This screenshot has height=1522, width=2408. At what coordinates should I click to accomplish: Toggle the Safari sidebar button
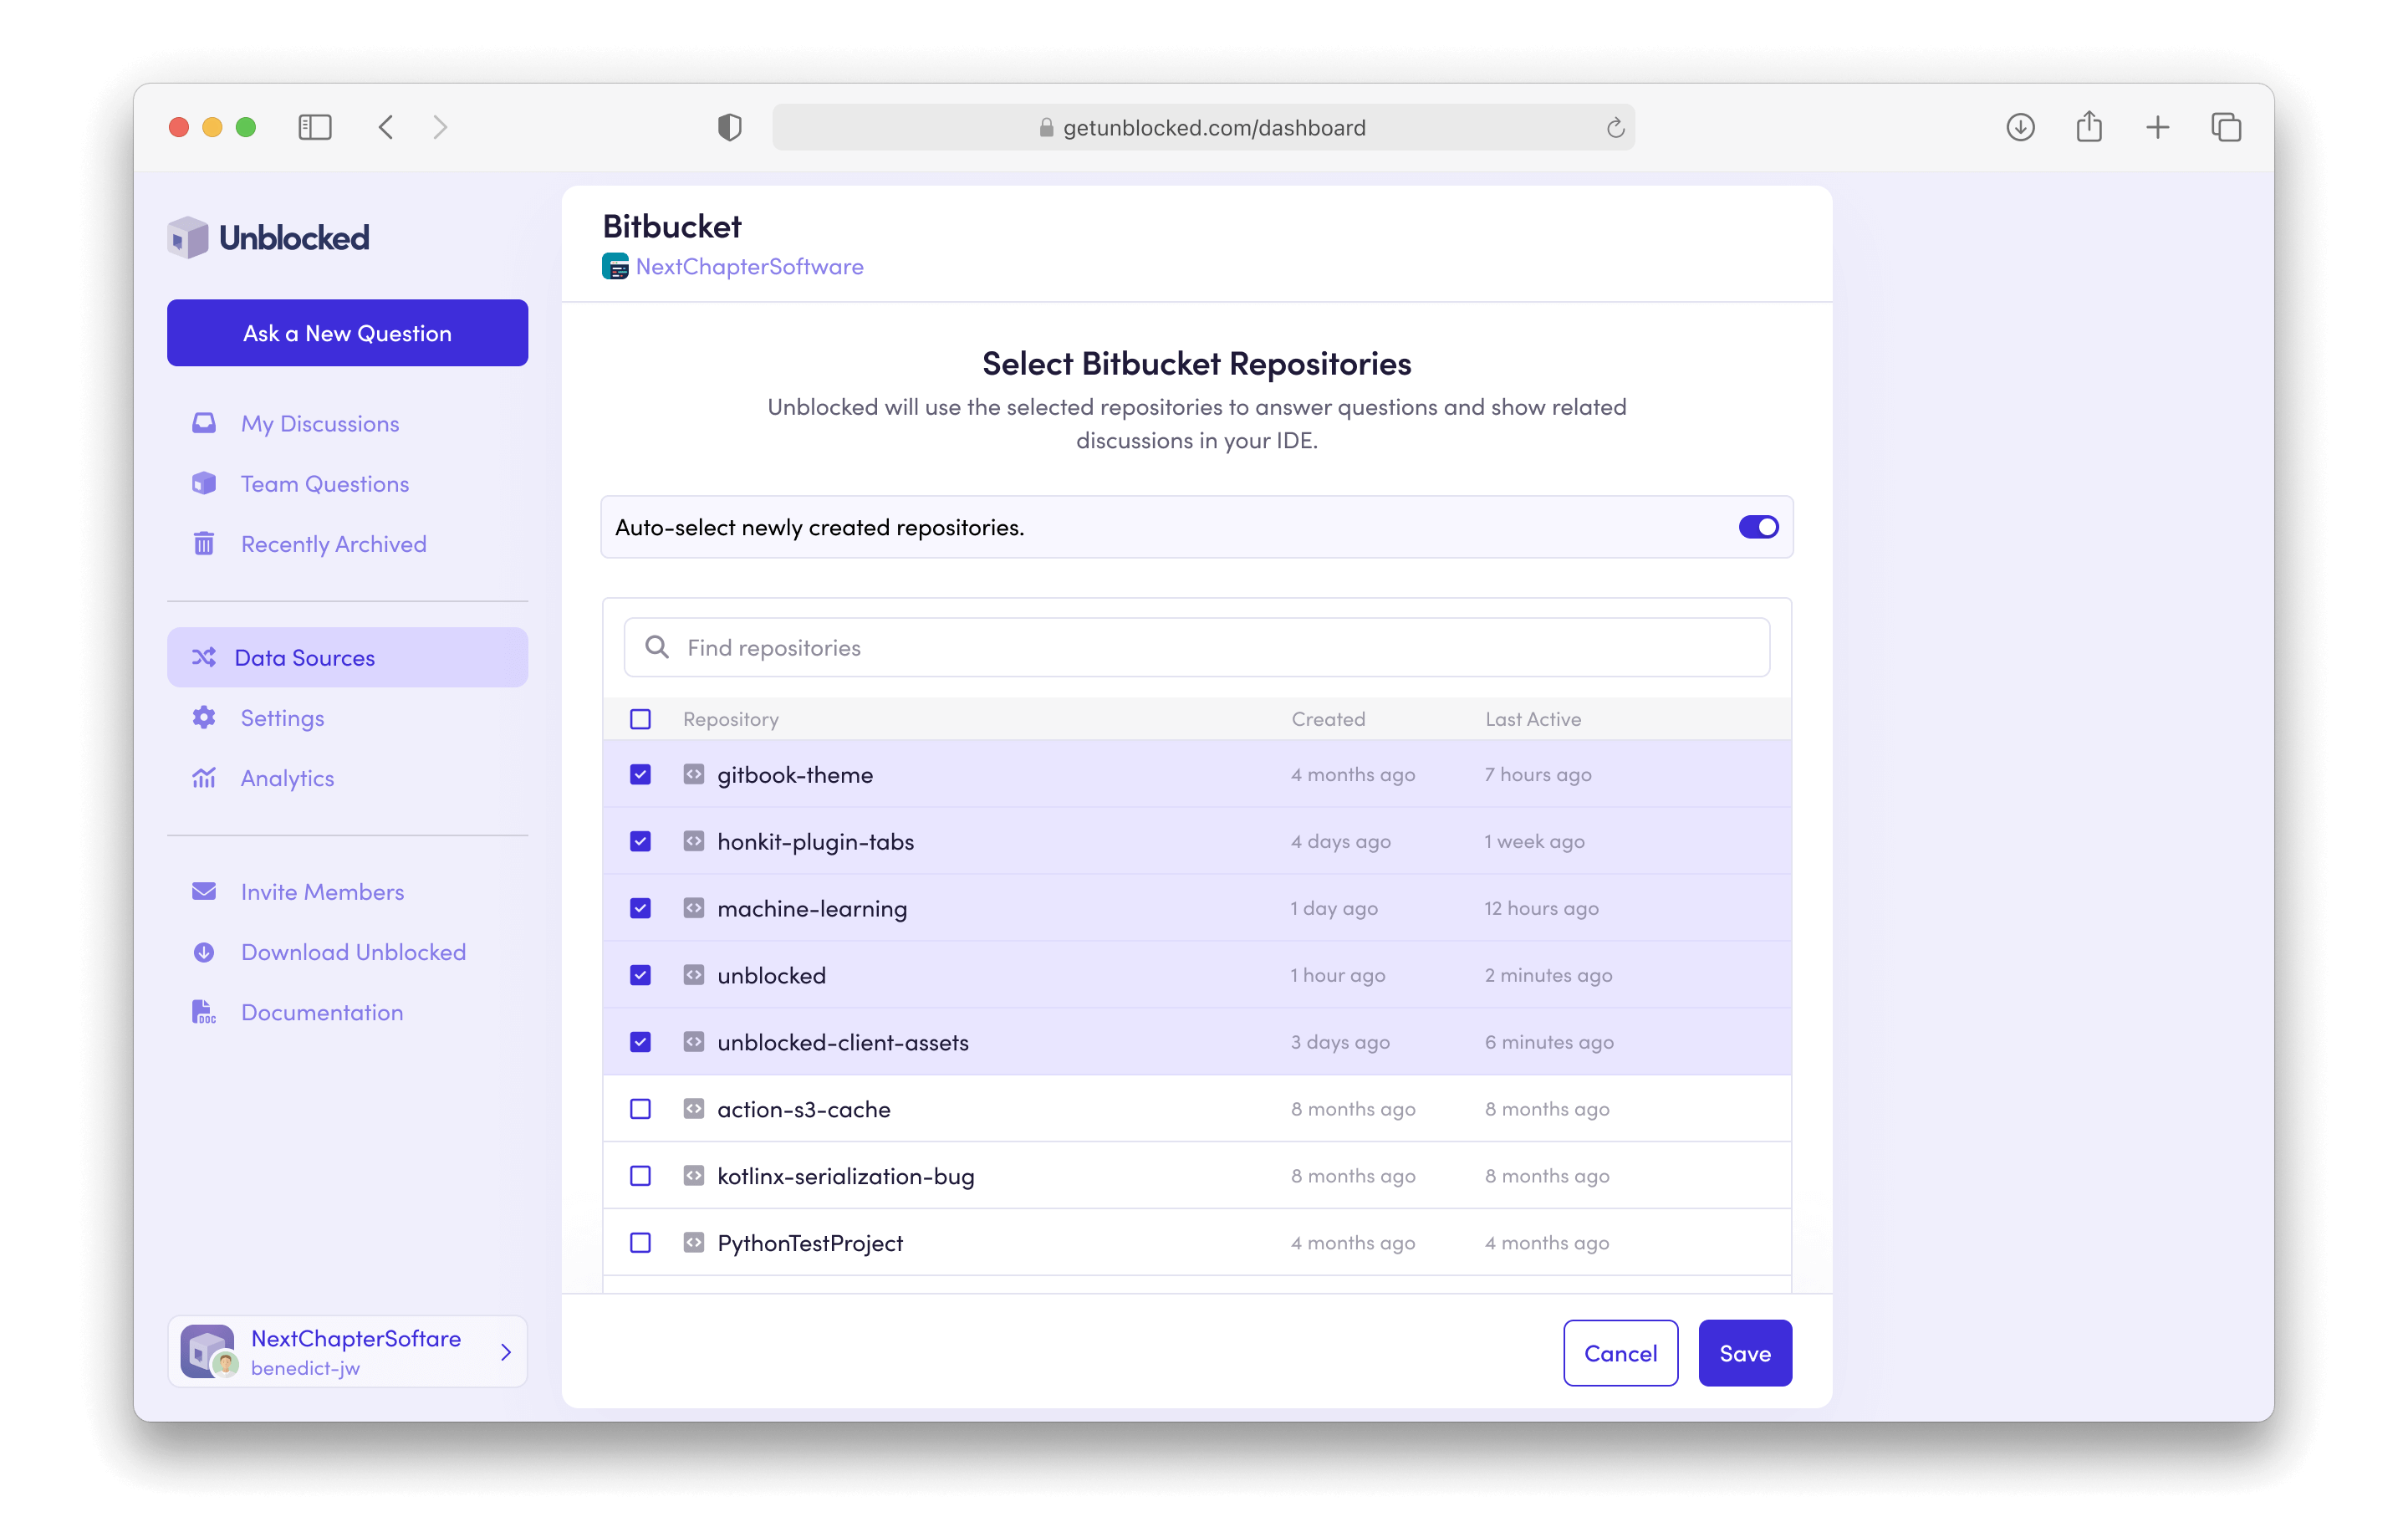(315, 127)
